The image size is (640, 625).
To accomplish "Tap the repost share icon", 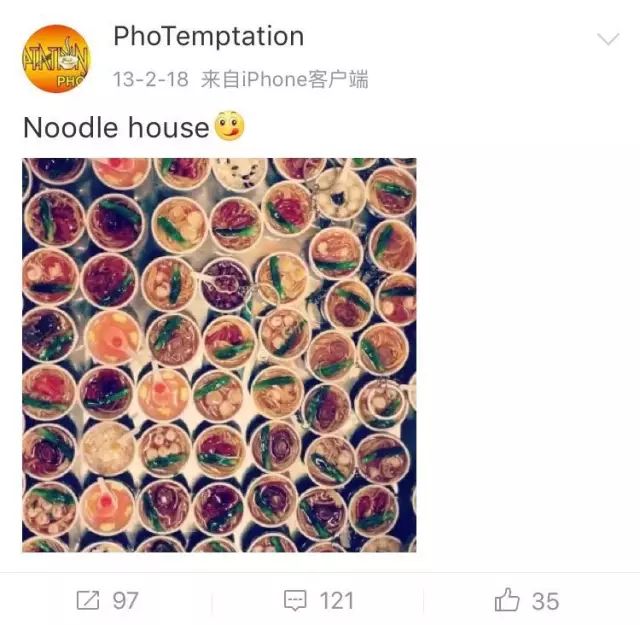I will coord(88,600).
